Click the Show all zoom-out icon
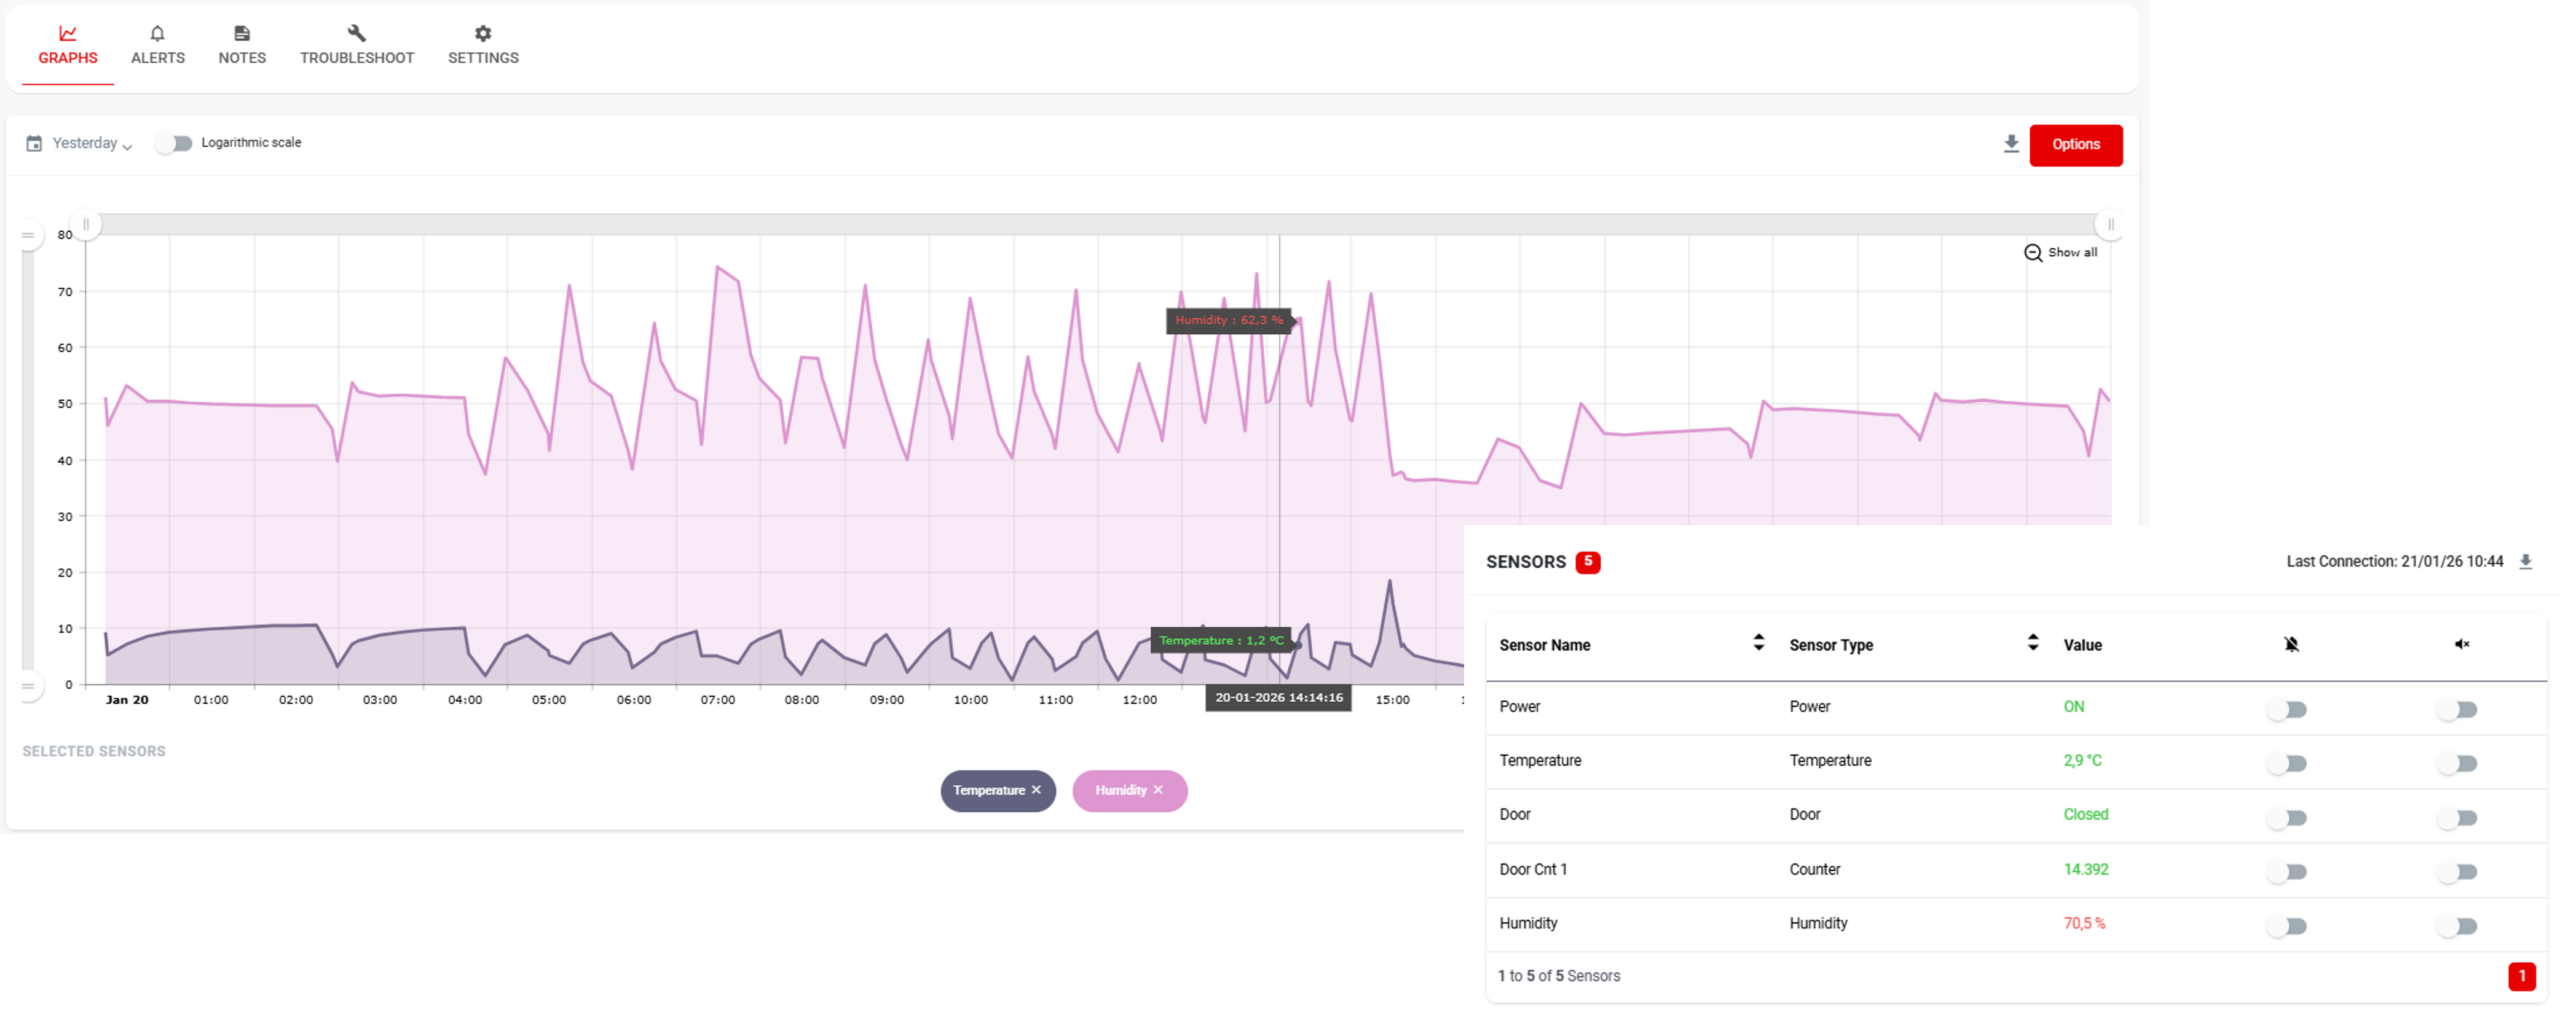The width and height of the screenshot is (2560, 1015). 2032,253
